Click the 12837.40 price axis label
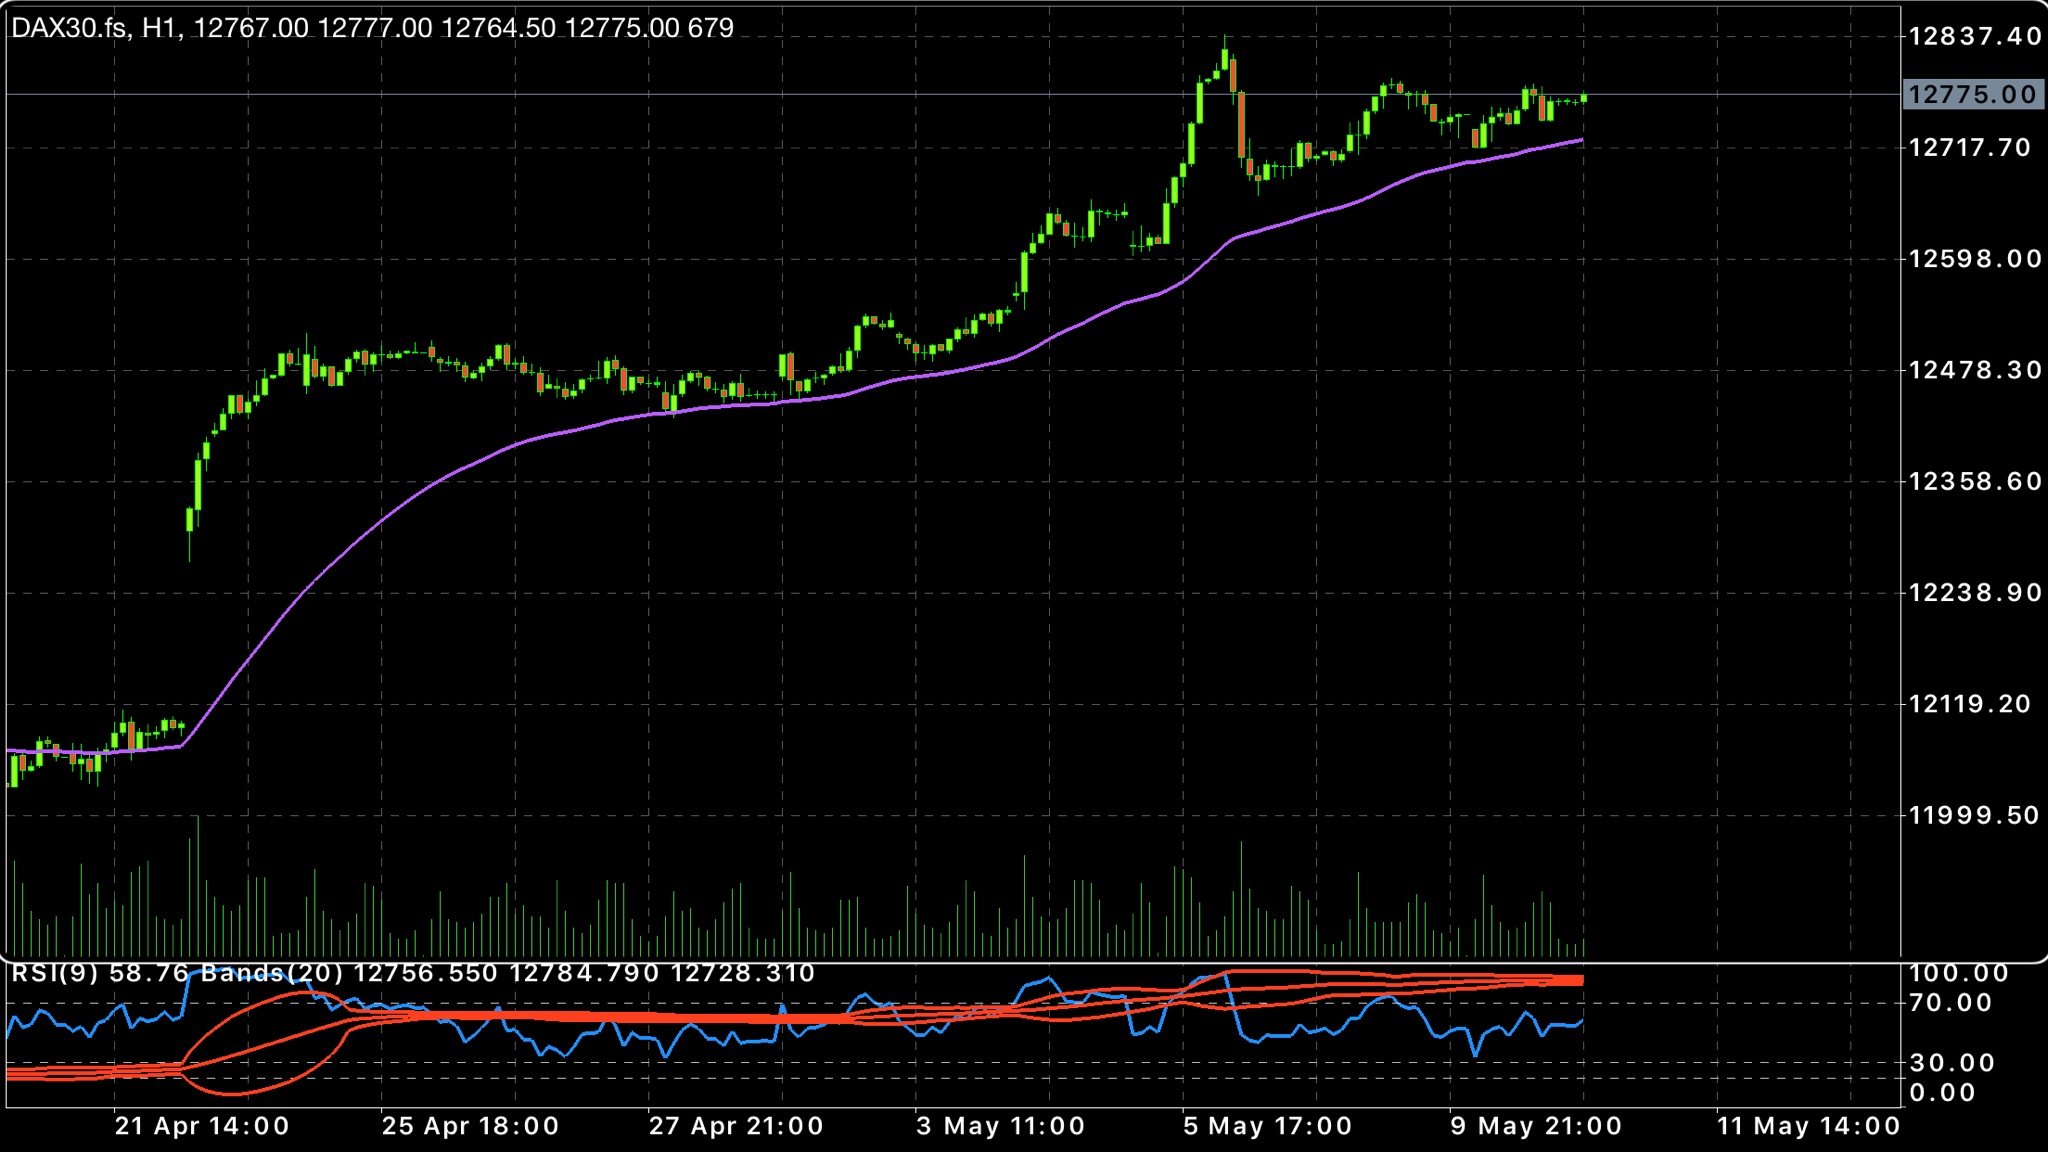The image size is (2048, 1152). point(1974,37)
